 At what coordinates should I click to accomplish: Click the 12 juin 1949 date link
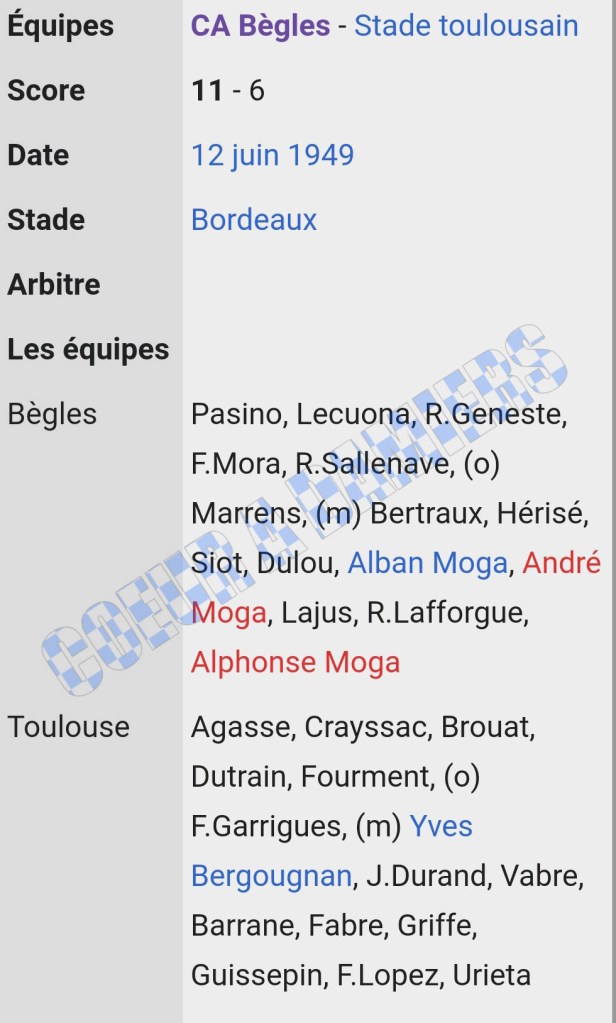(x=272, y=155)
